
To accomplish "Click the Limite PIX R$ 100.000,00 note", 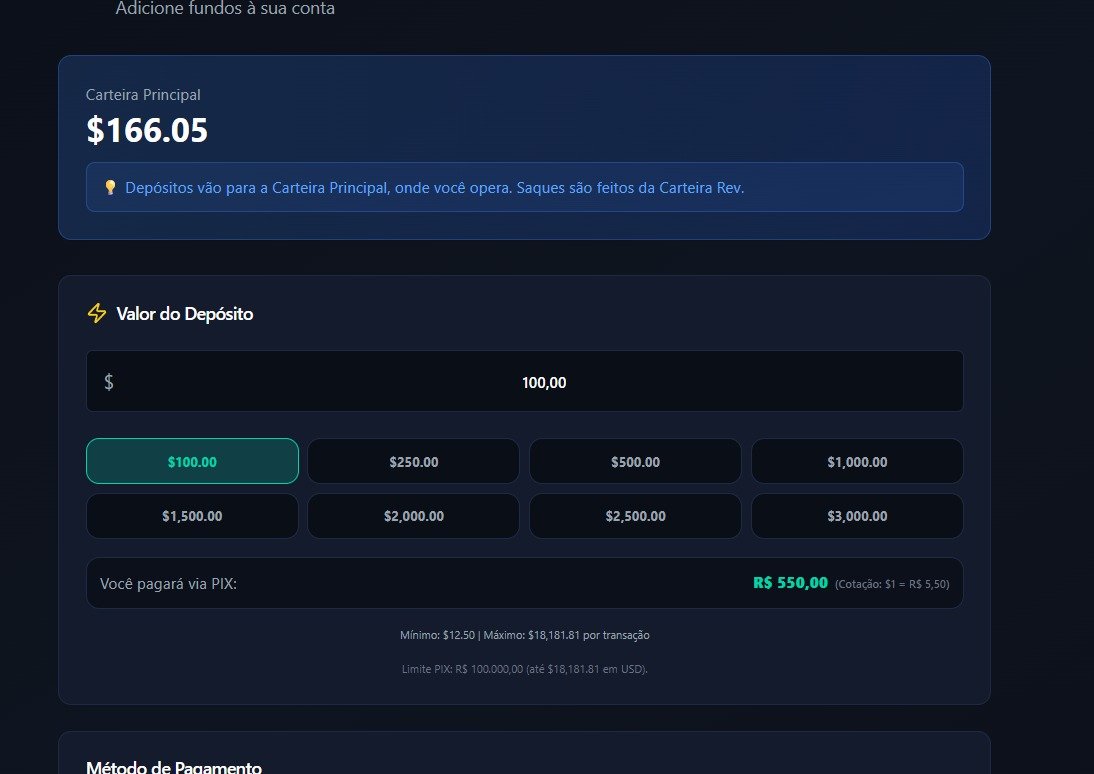I will [x=525, y=669].
